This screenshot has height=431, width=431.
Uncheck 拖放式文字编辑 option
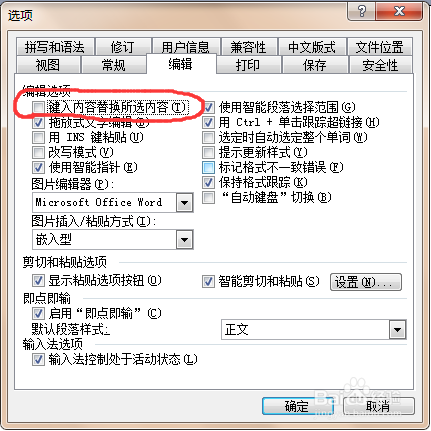tap(38, 123)
